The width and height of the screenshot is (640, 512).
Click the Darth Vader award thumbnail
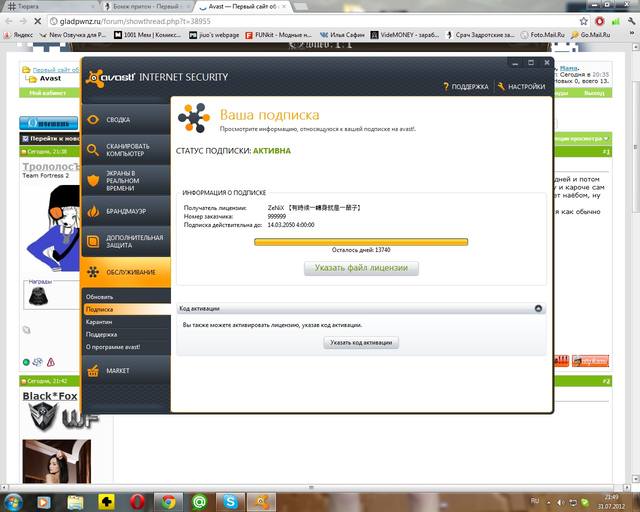click(38, 296)
